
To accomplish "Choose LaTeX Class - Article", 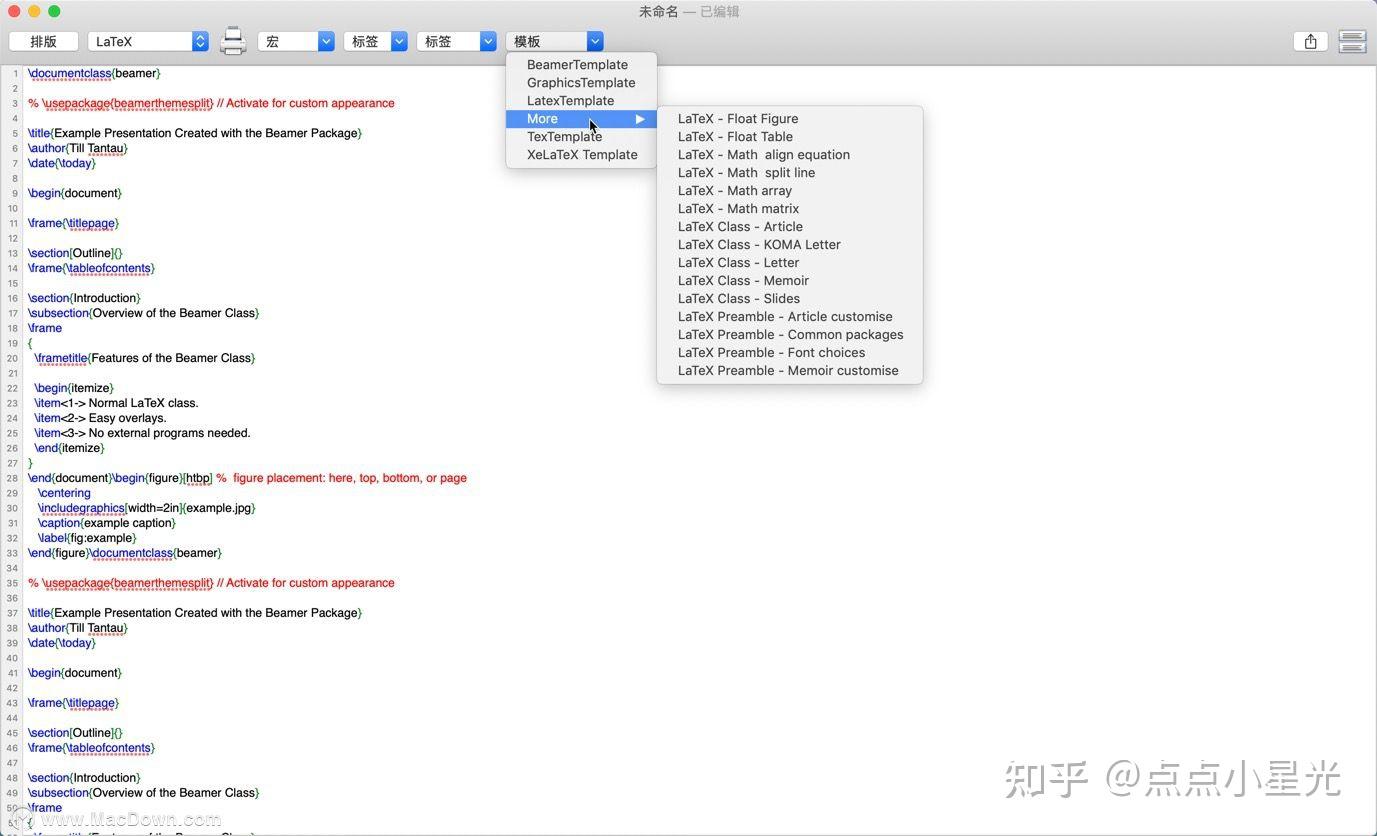I will click(789, 227).
